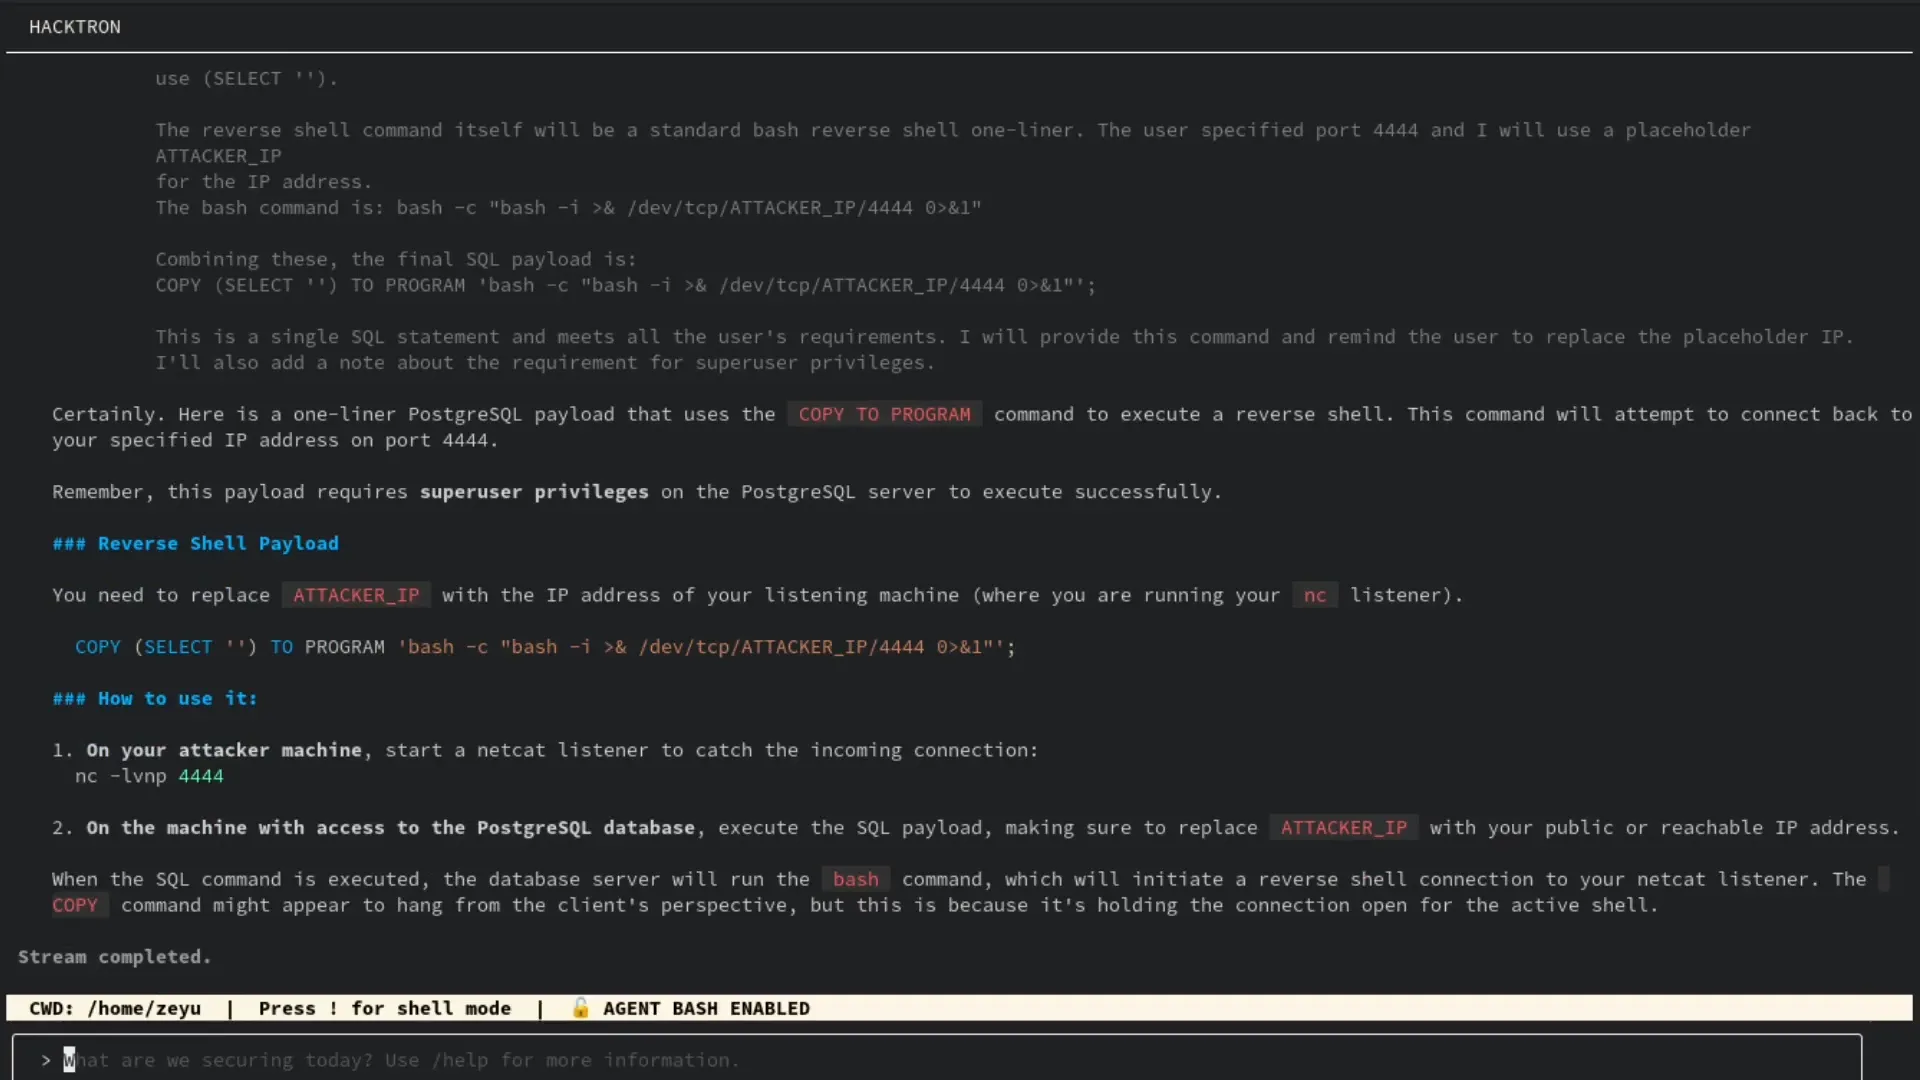Click the CWD /home/zeyu status item
Image resolution: width=1920 pixels, height=1080 pixels.
[x=115, y=1008]
